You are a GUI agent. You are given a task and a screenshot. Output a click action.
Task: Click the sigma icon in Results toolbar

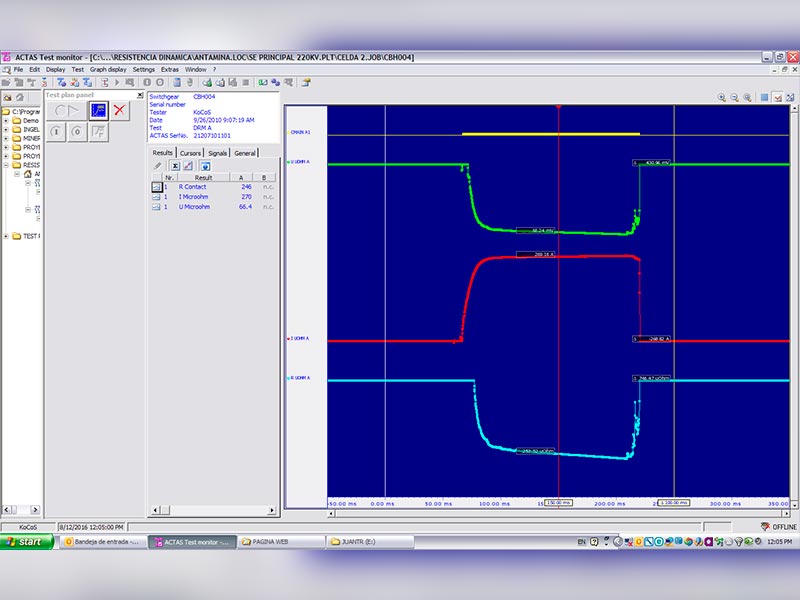pos(174,165)
